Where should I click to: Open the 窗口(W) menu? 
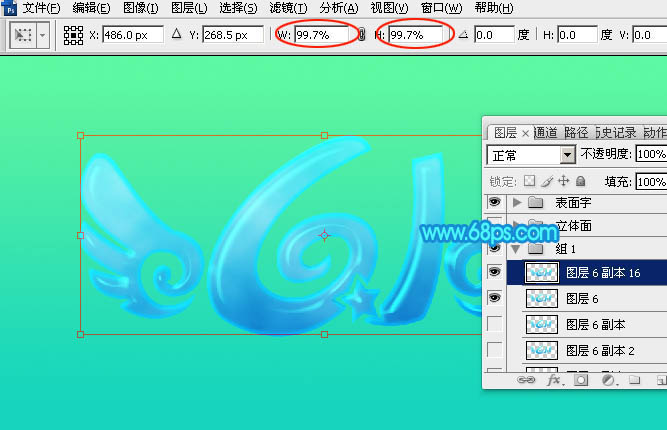[x=441, y=8]
